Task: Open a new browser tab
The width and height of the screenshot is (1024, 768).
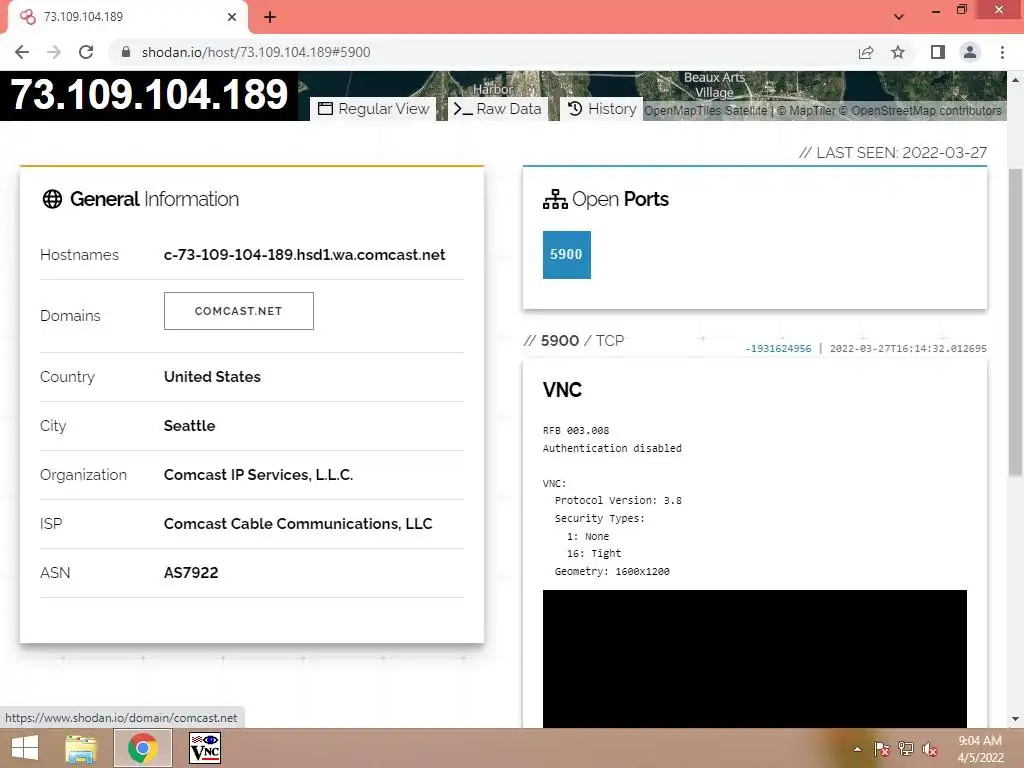Action: click(270, 17)
